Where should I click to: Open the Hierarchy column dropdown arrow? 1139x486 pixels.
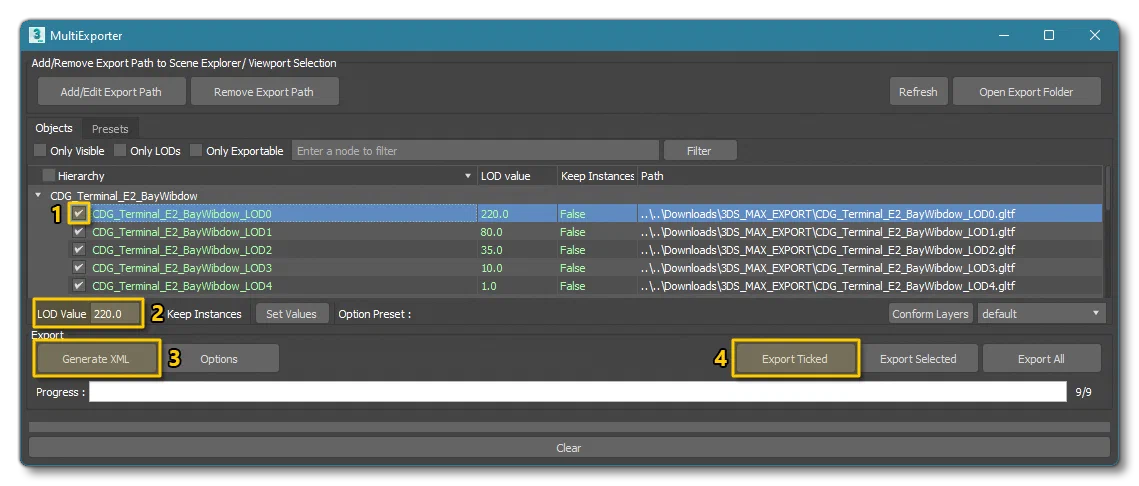pos(468,177)
